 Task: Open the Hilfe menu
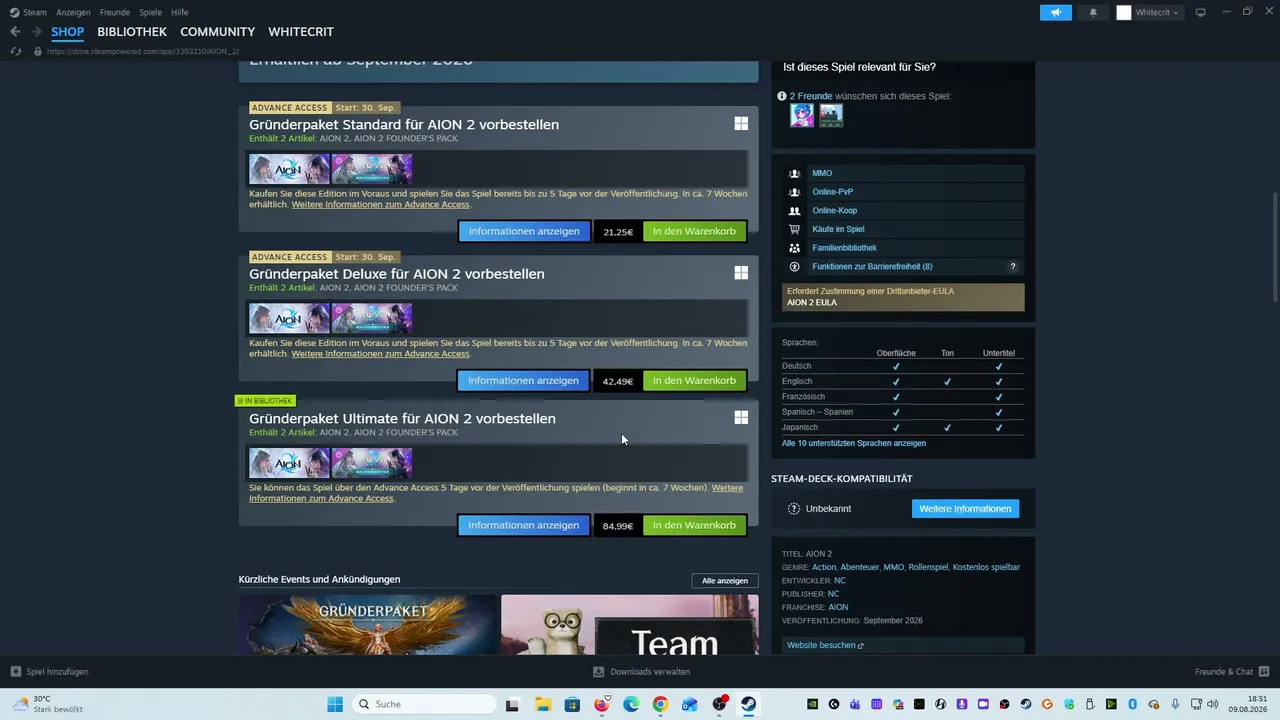point(180,12)
